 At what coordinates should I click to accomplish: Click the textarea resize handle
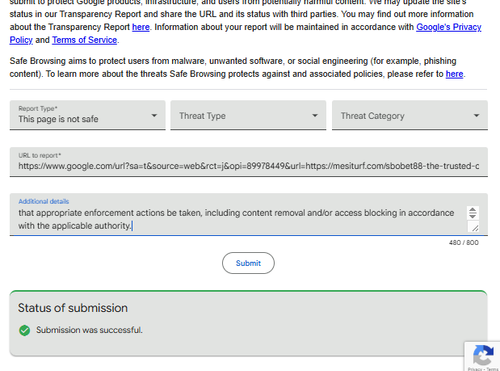(x=475, y=227)
